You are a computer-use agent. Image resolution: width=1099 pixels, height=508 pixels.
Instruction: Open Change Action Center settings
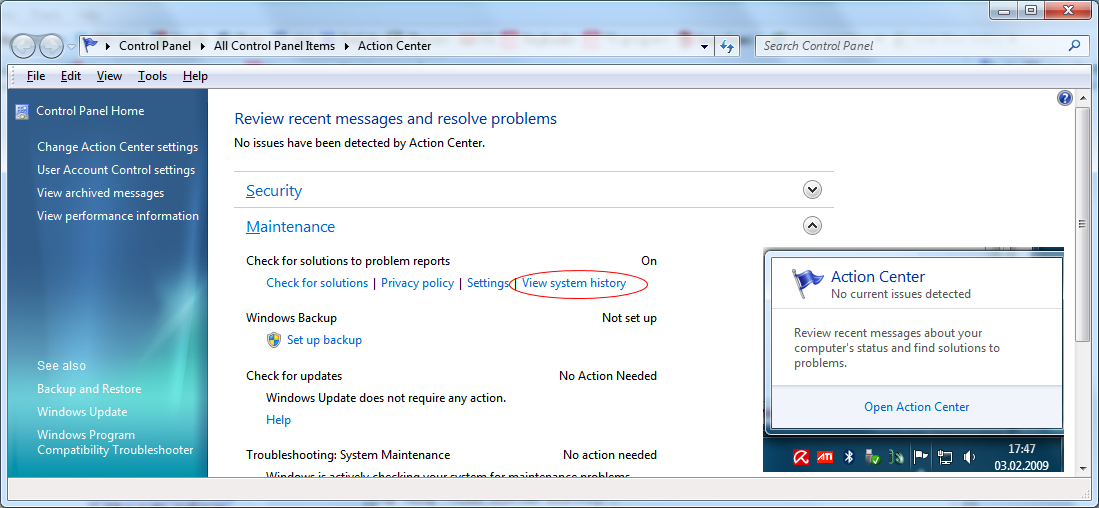coord(118,146)
